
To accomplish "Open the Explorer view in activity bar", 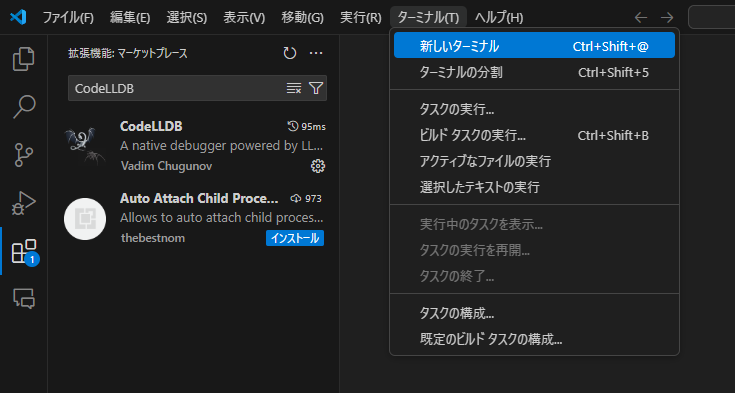I will [x=23, y=59].
